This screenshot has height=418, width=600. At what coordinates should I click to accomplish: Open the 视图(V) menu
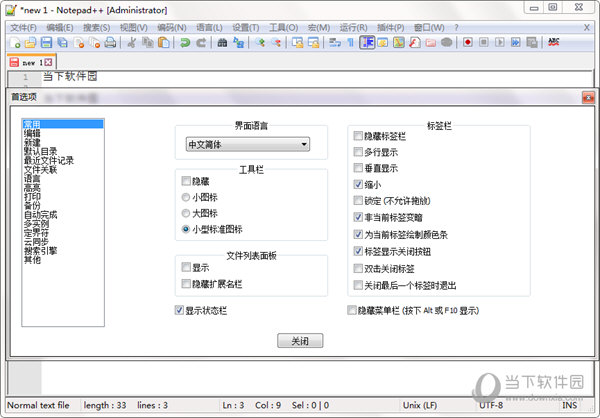(x=134, y=28)
